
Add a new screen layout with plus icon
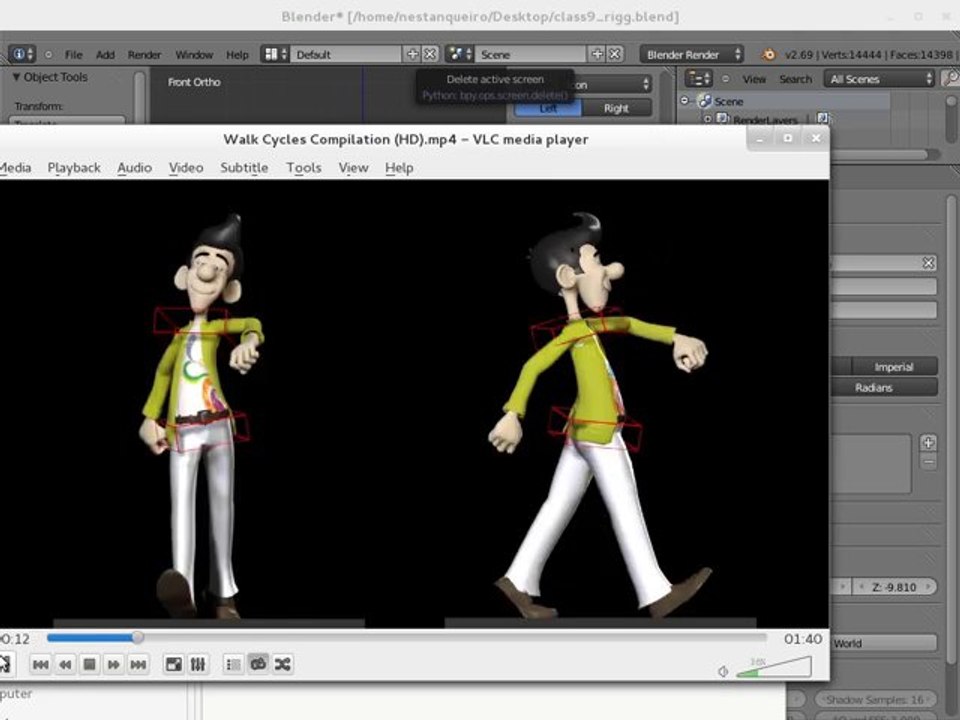[x=412, y=54]
